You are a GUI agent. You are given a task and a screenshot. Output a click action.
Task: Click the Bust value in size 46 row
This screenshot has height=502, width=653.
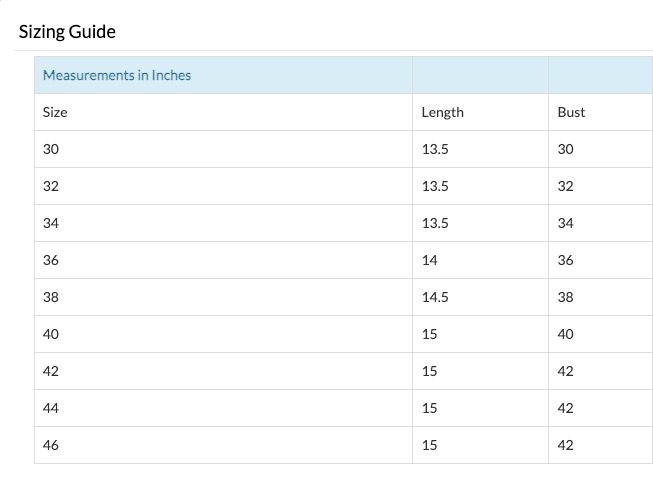pos(565,445)
